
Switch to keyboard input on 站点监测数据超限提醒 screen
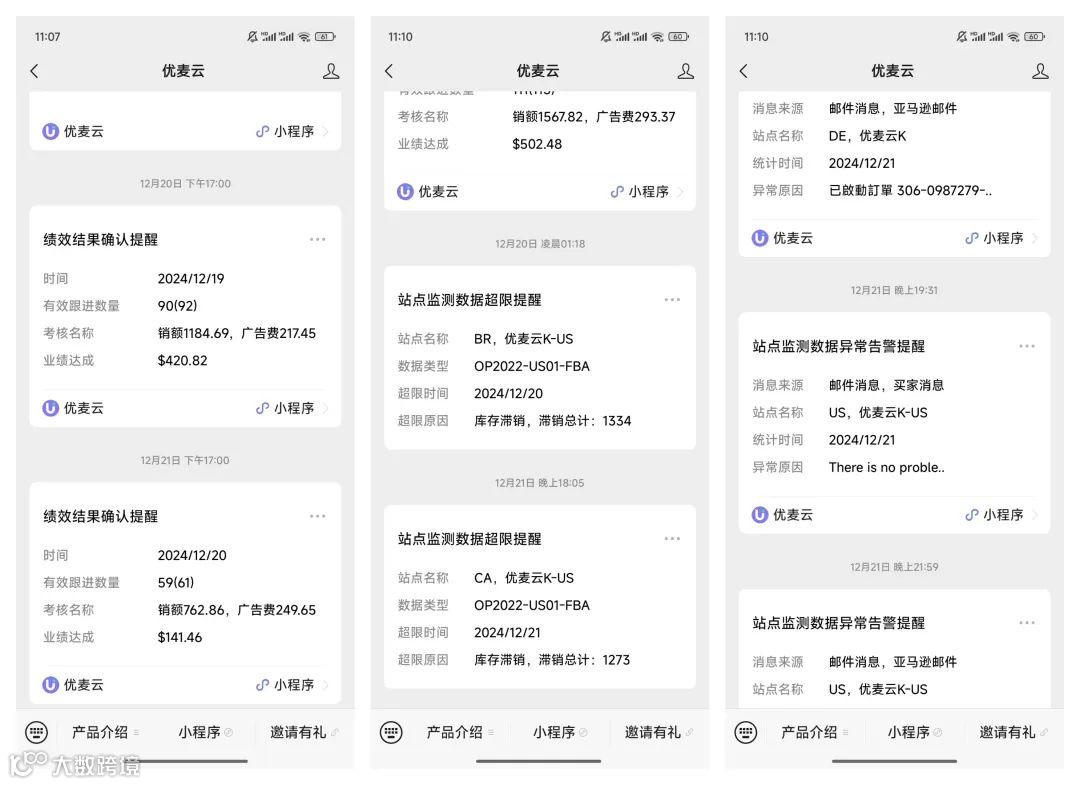coord(391,732)
